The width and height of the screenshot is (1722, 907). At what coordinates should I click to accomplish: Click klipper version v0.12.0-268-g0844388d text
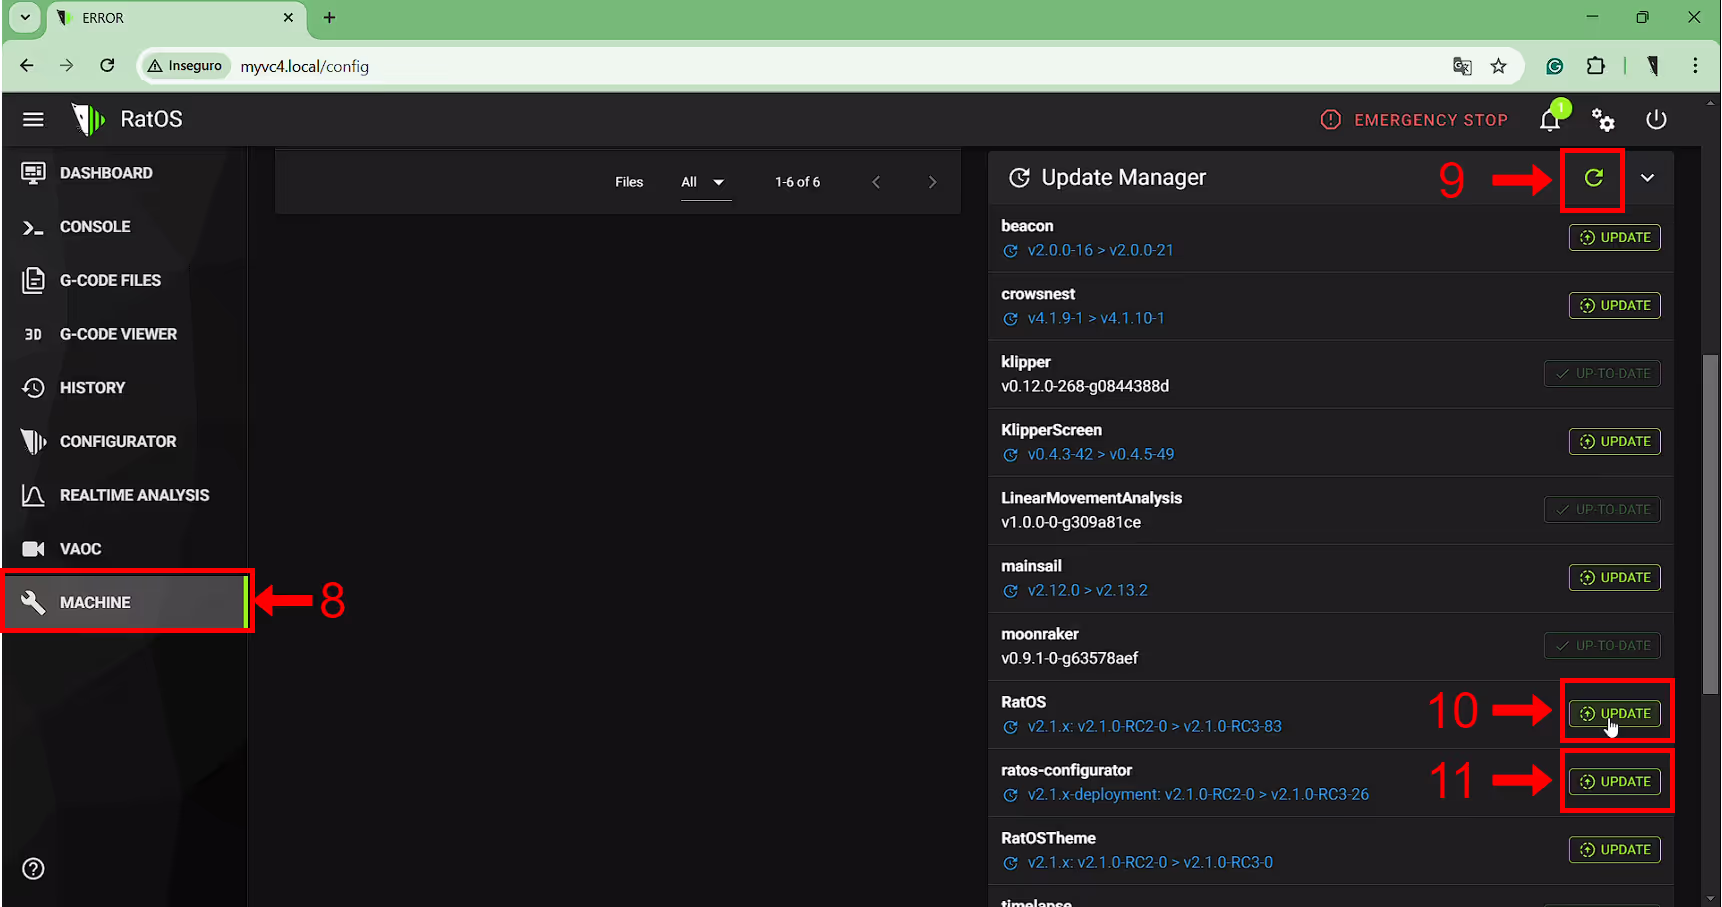[x=1085, y=386]
